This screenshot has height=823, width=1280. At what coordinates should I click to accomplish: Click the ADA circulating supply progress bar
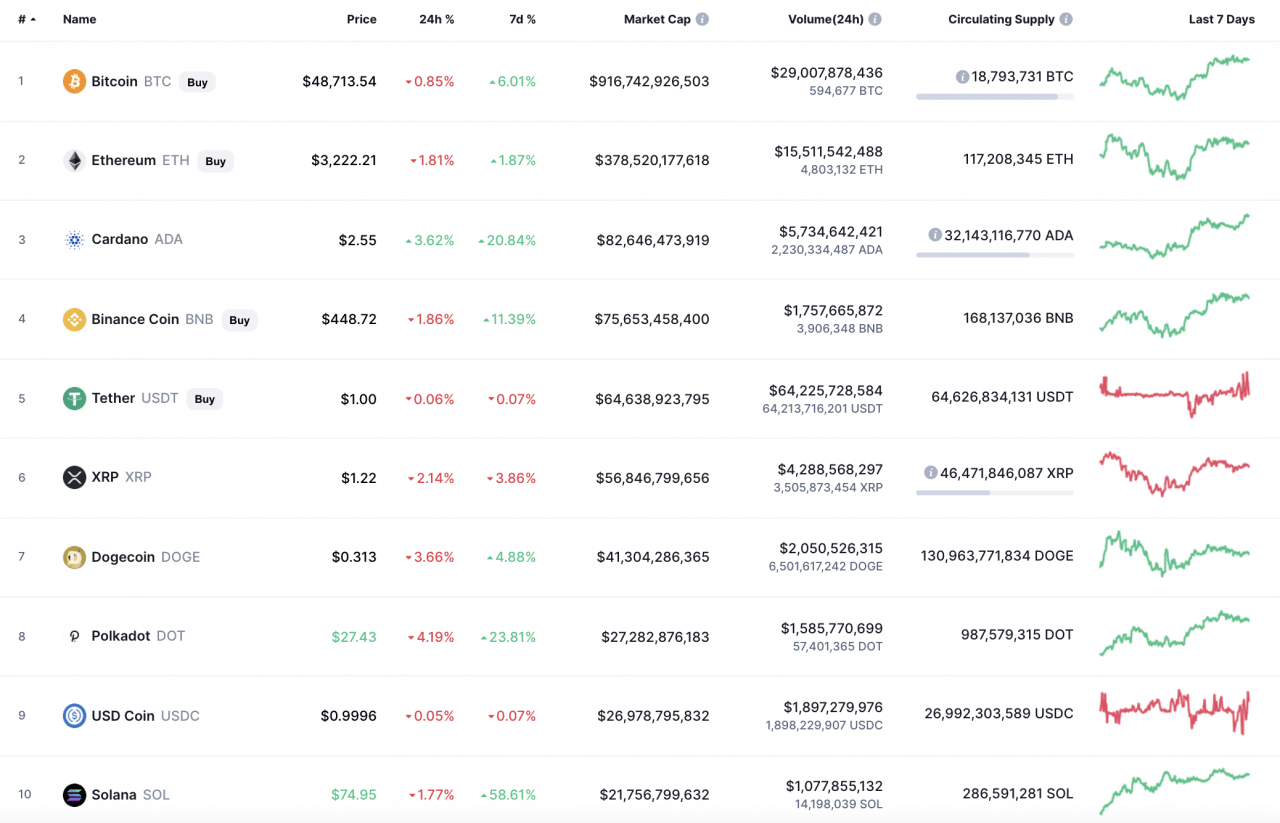click(993, 254)
